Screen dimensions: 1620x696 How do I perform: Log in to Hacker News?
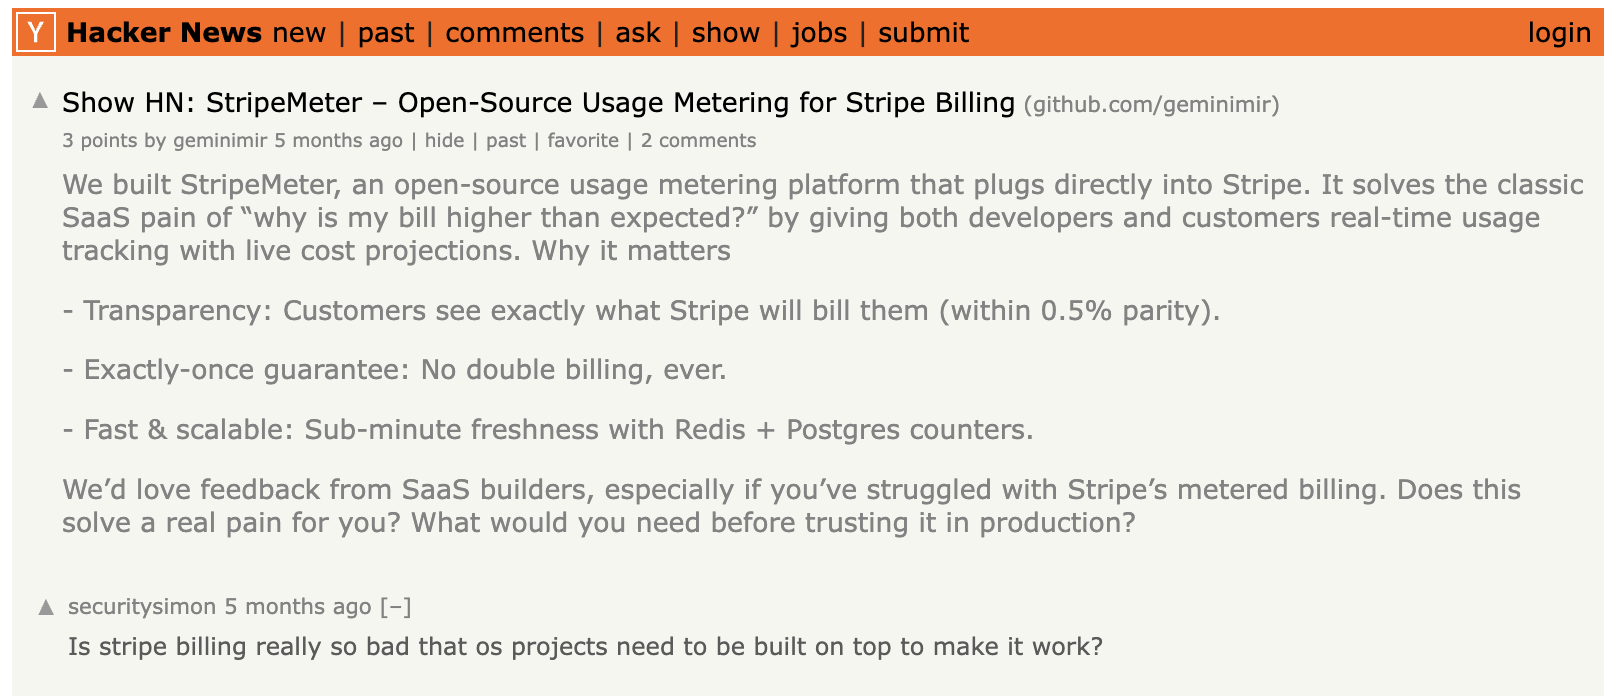(1560, 32)
